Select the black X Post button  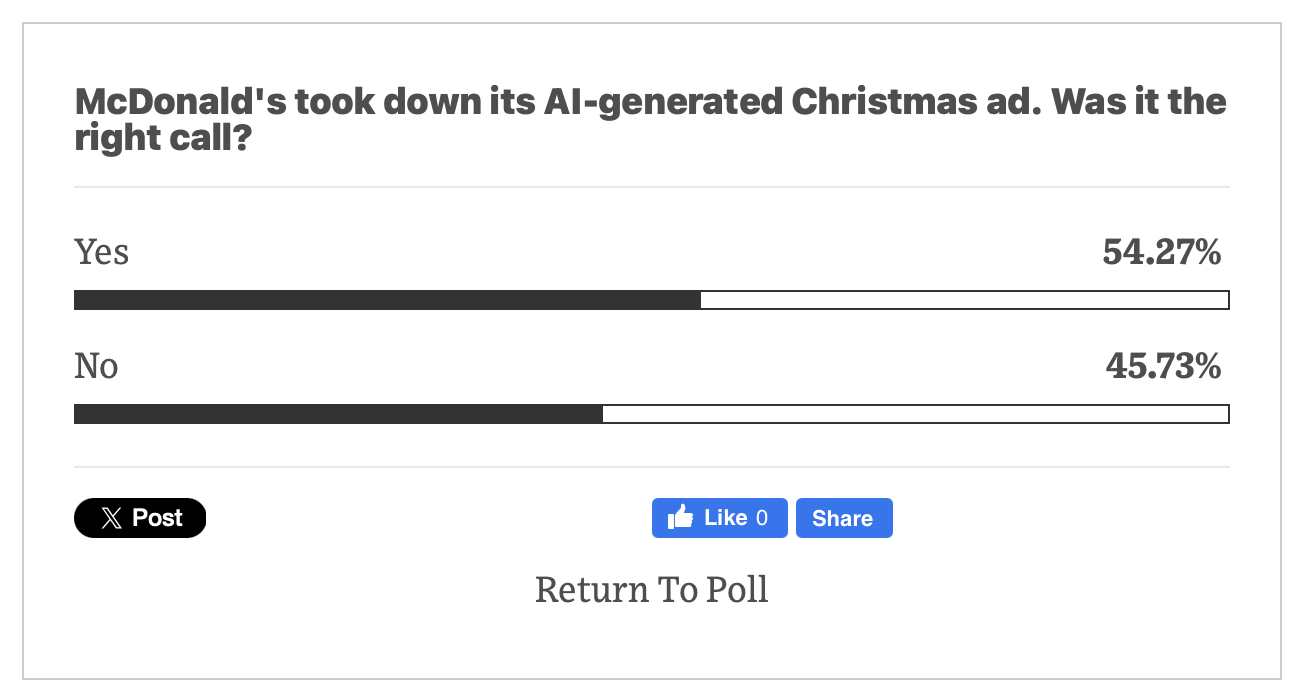pos(140,518)
